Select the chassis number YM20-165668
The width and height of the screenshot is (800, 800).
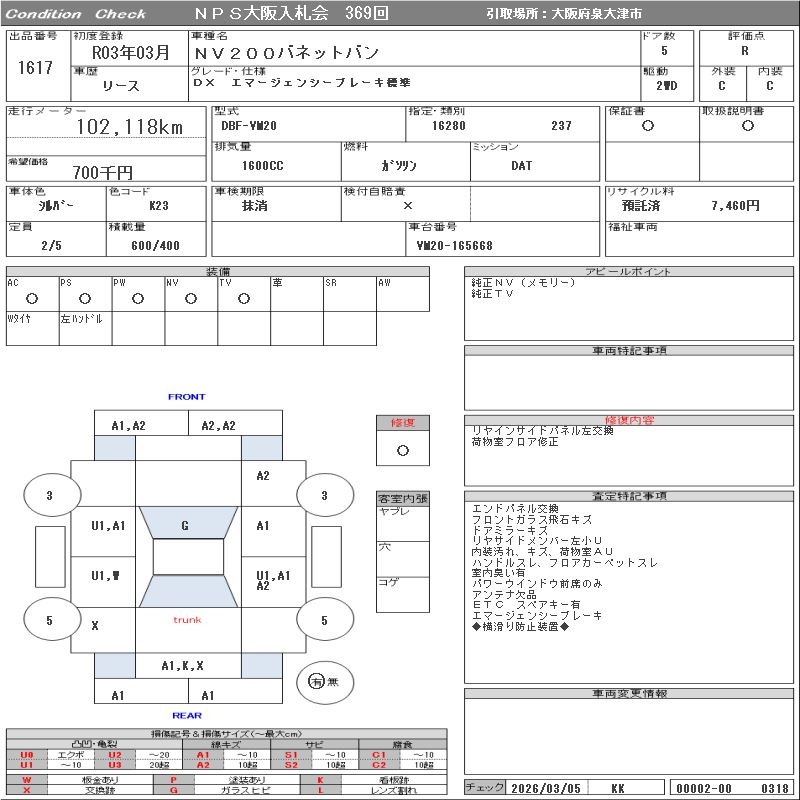pyautogui.click(x=455, y=245)
